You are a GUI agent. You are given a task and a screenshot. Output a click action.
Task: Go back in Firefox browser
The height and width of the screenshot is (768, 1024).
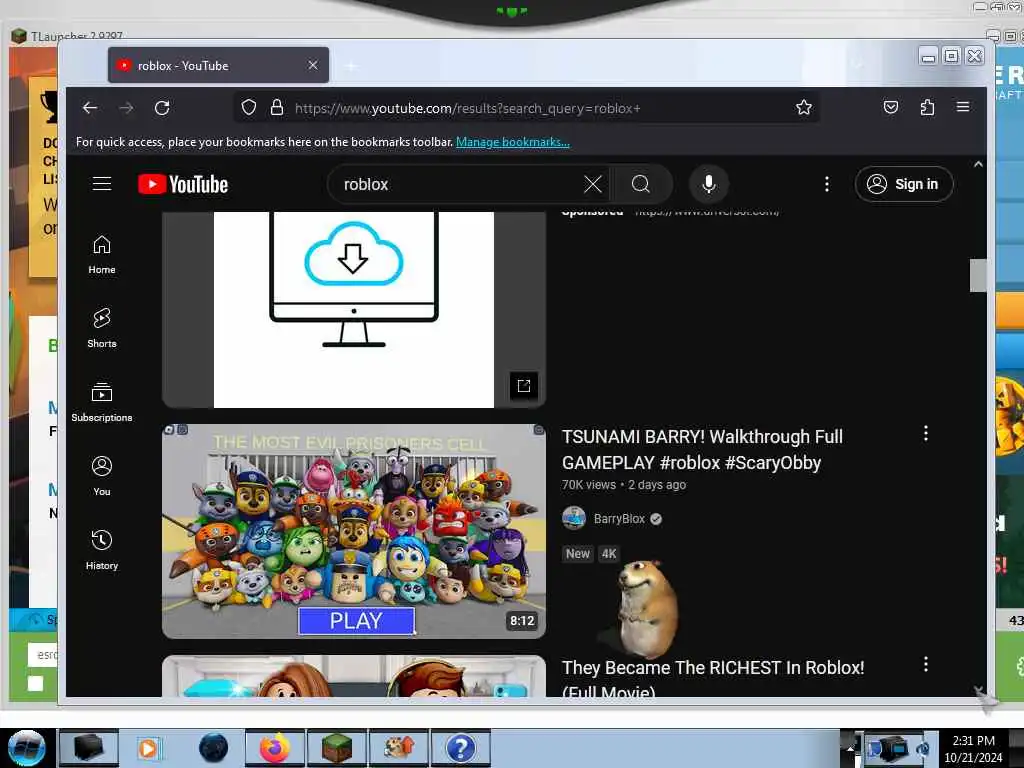pos(90,108)
